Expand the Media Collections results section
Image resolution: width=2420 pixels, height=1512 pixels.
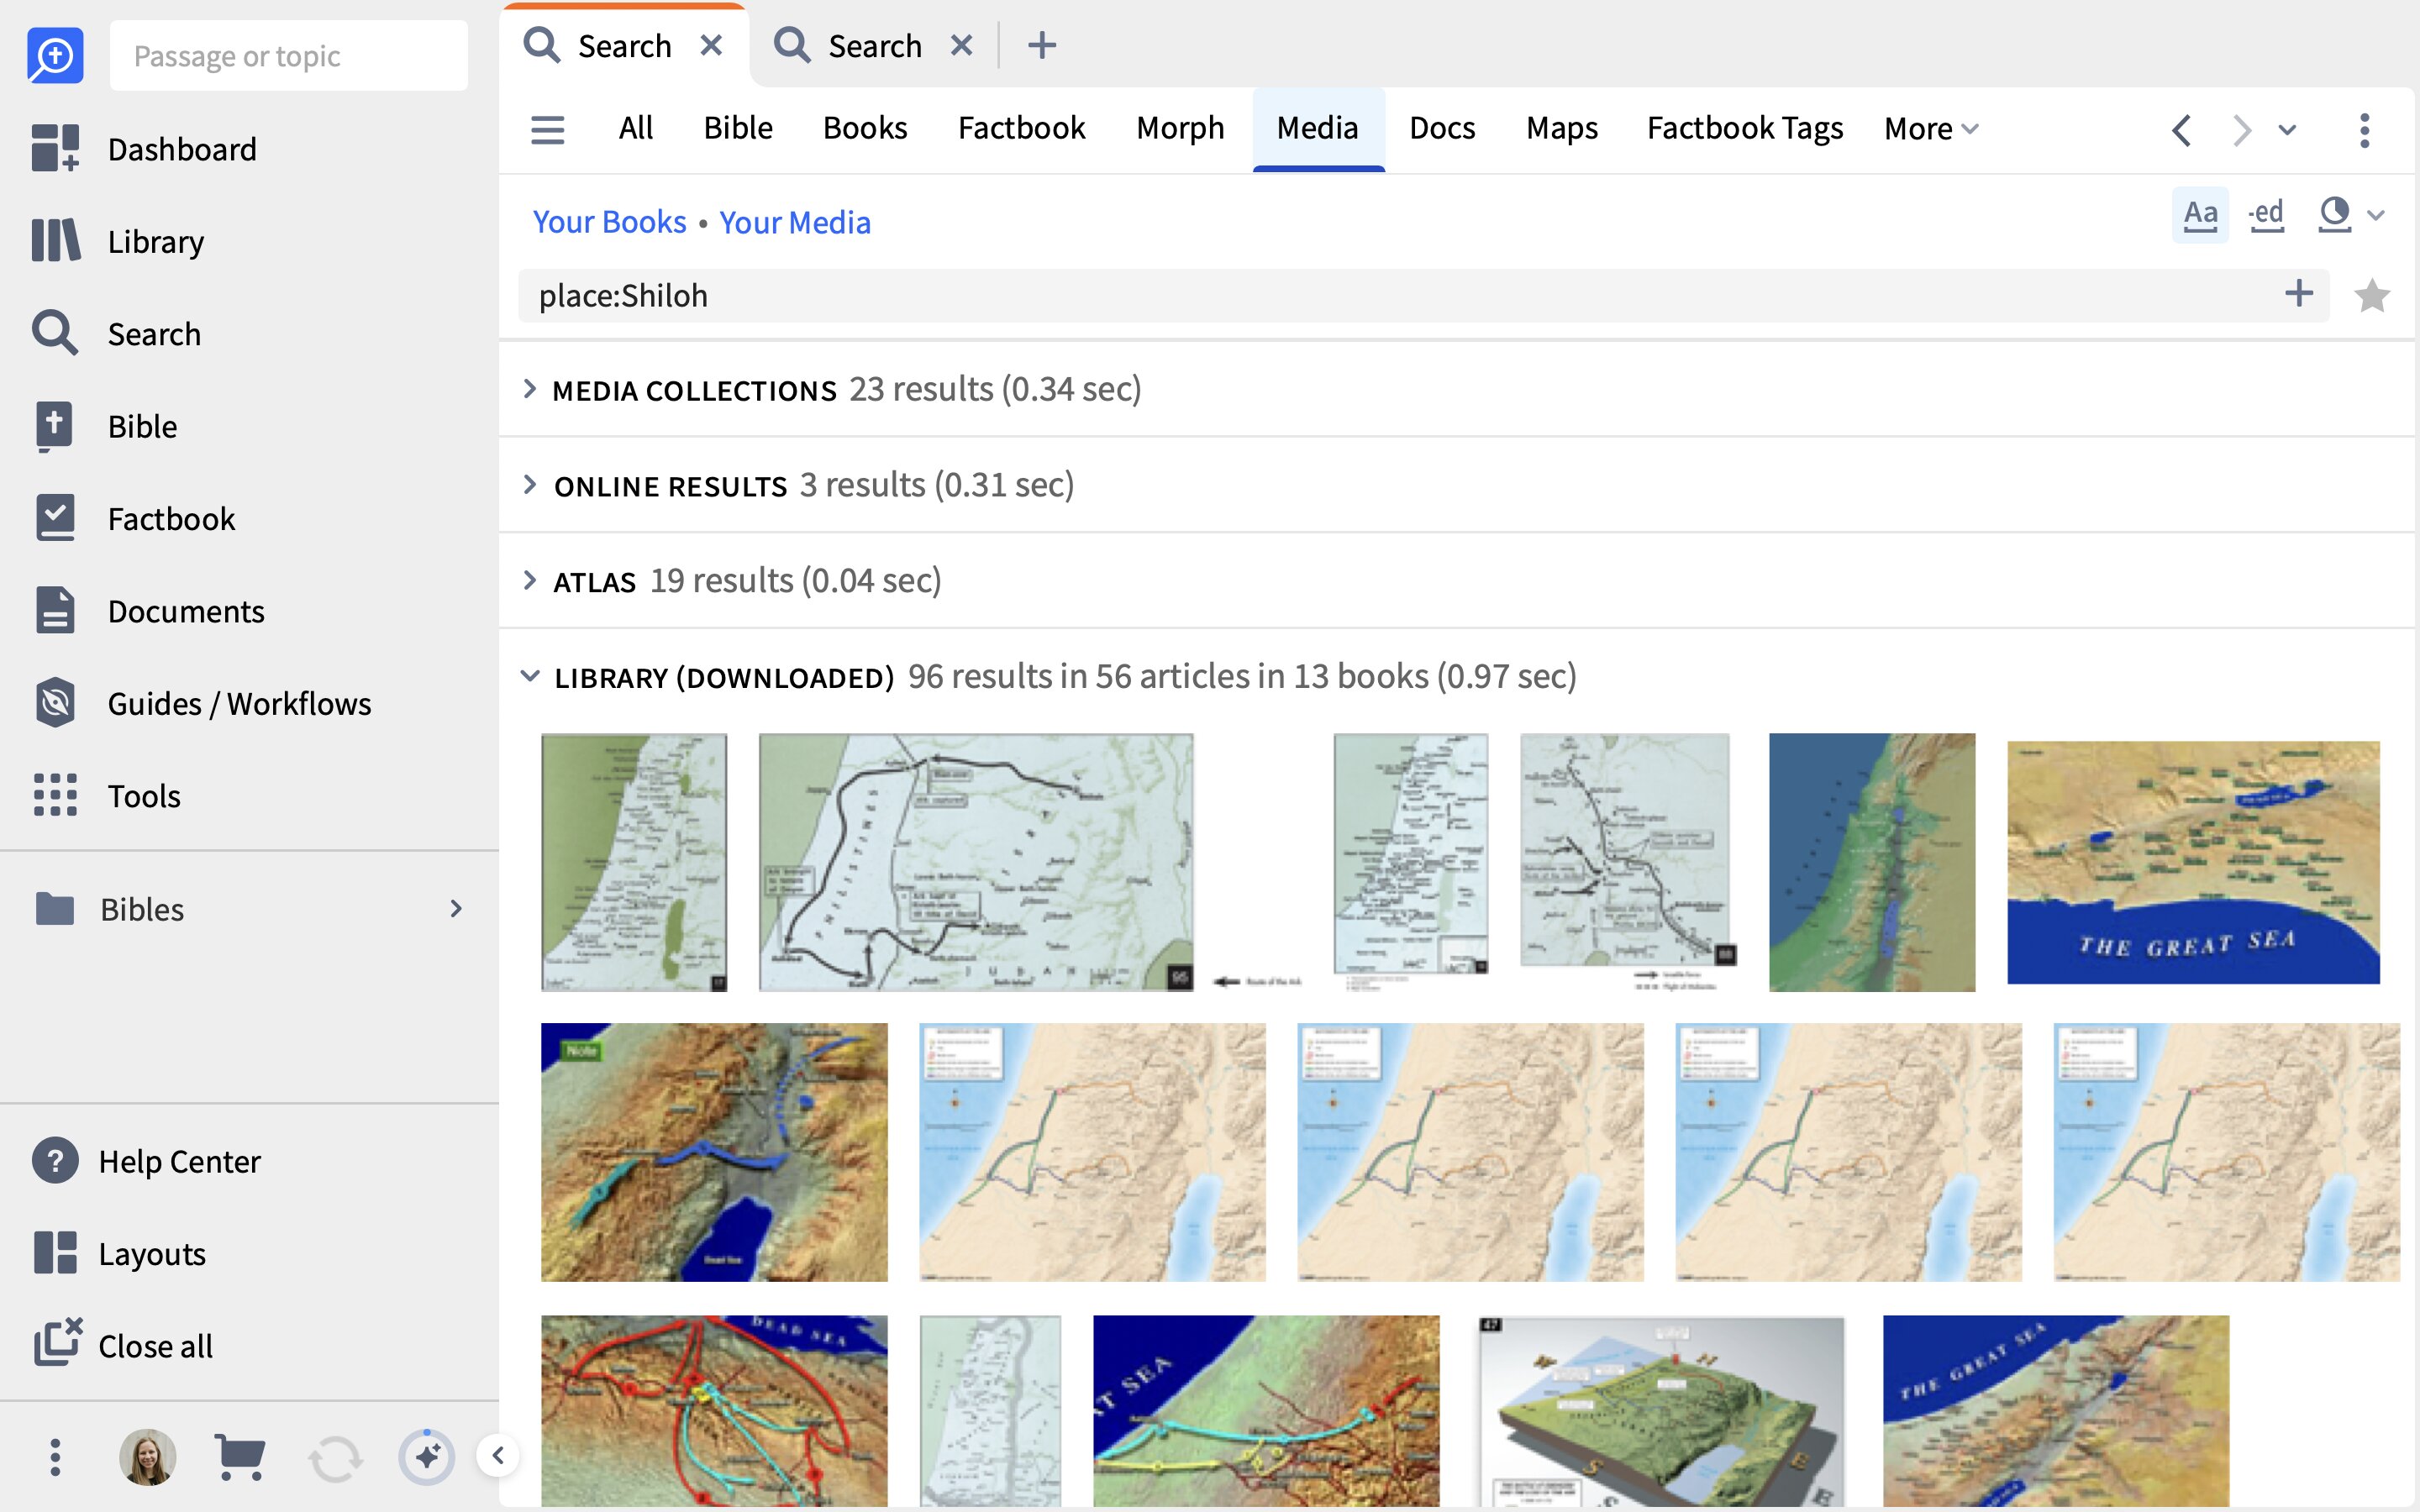point(530,389)
